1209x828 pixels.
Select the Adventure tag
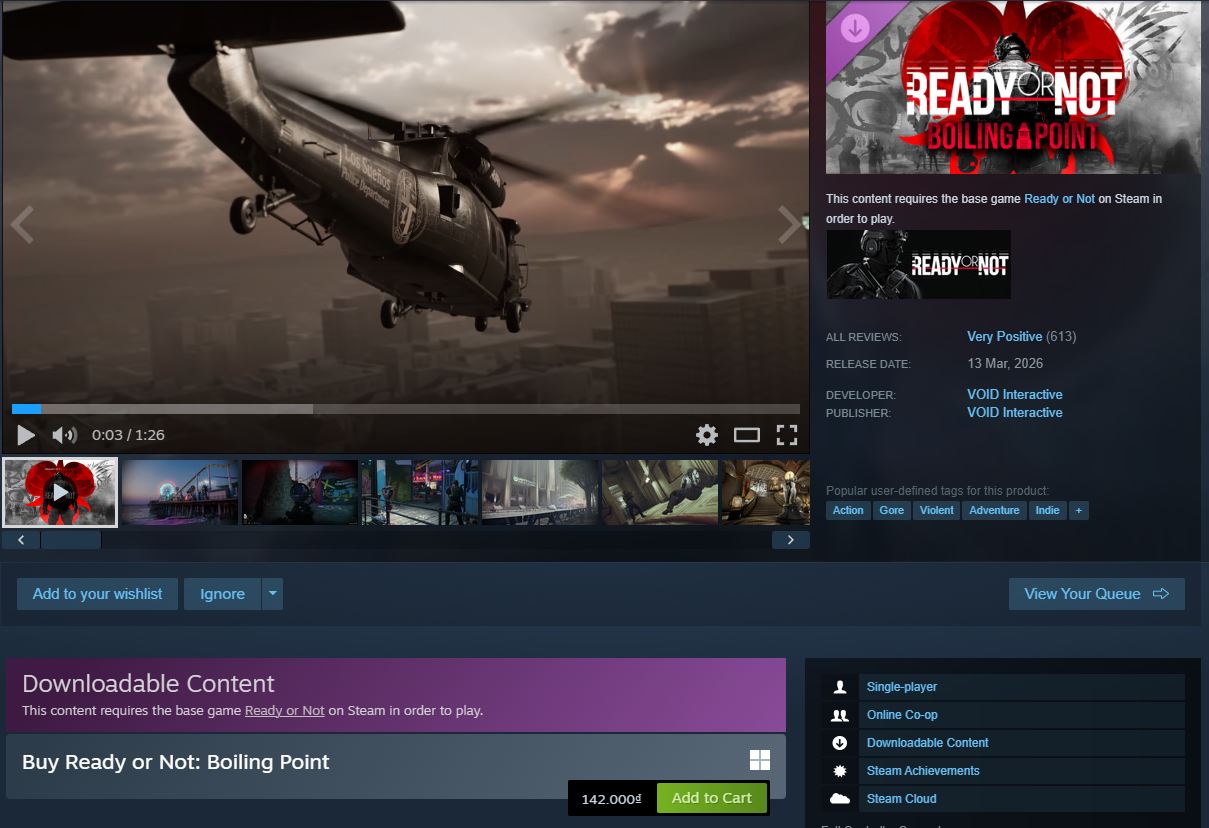(x=993, y=510)
